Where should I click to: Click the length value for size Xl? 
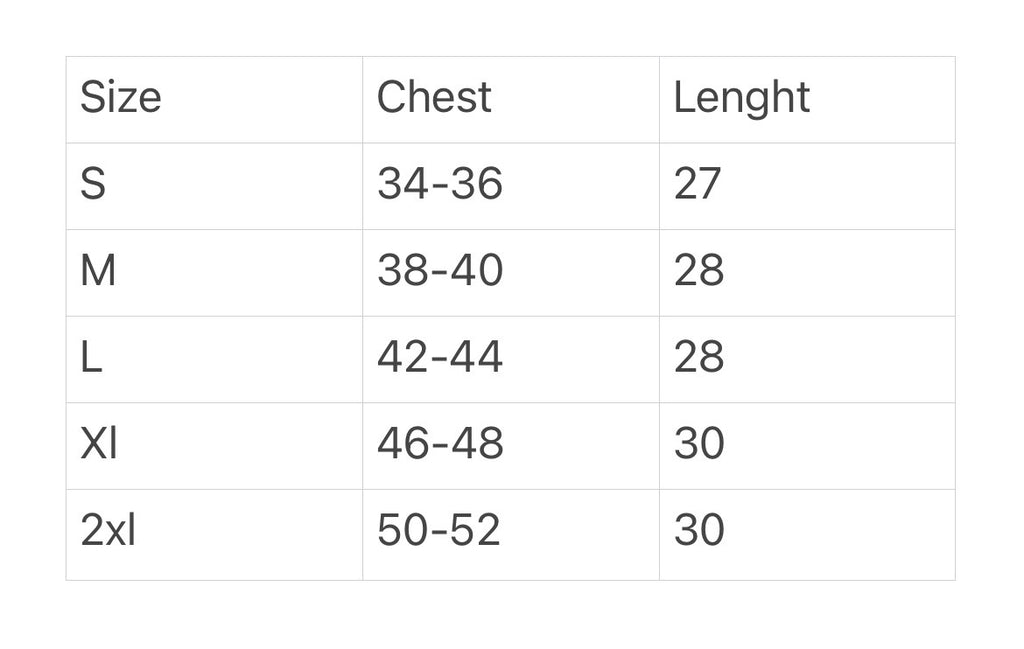698,444
